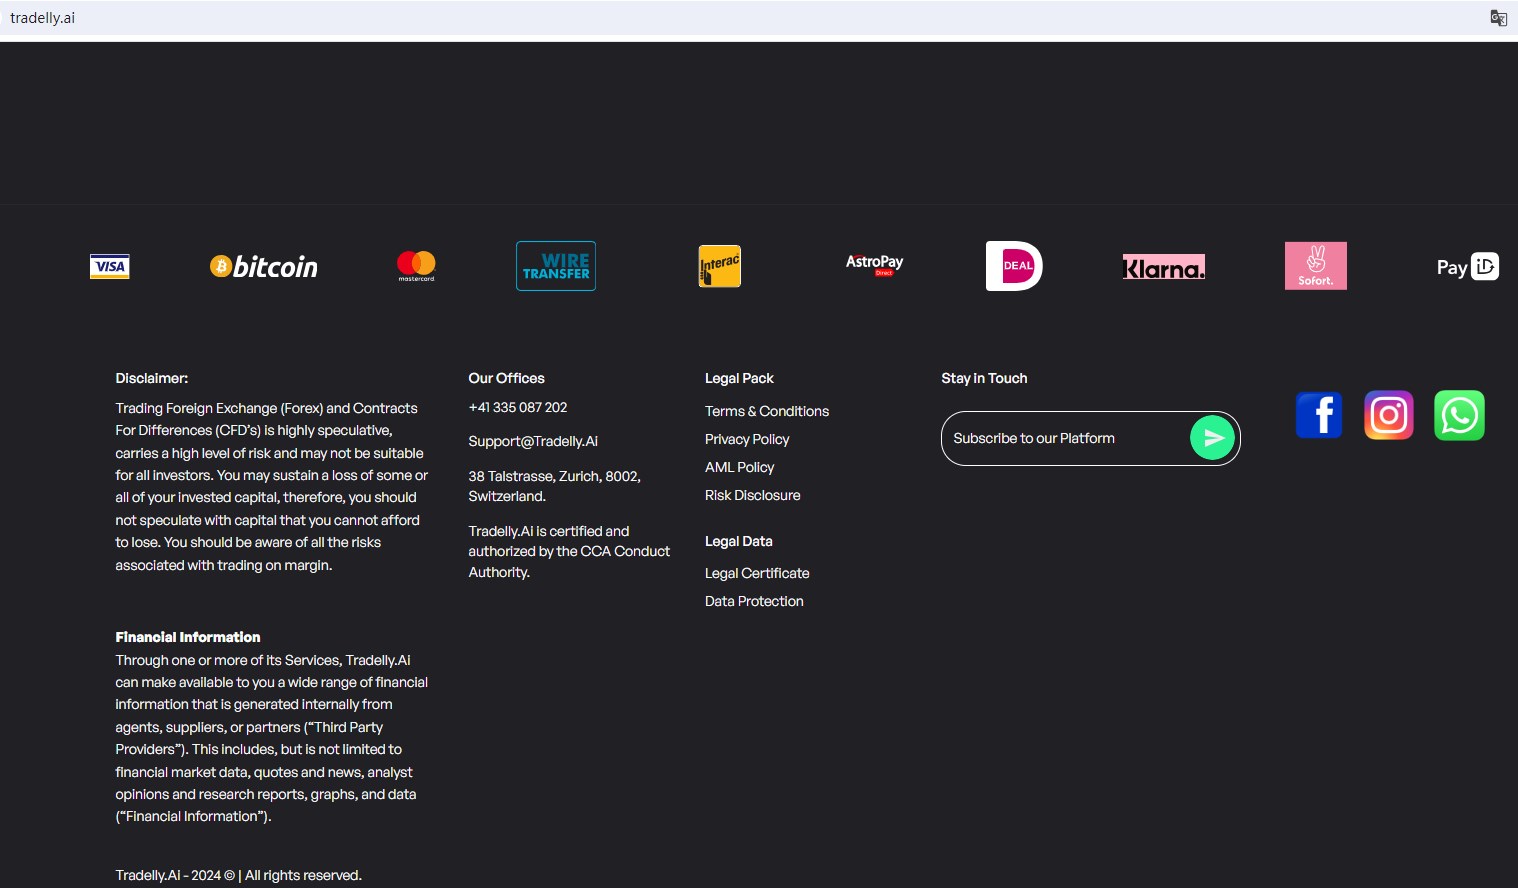Click the Mastercard logo
The height and width of the screenshot is (888, 1518).
click(416, 266)
